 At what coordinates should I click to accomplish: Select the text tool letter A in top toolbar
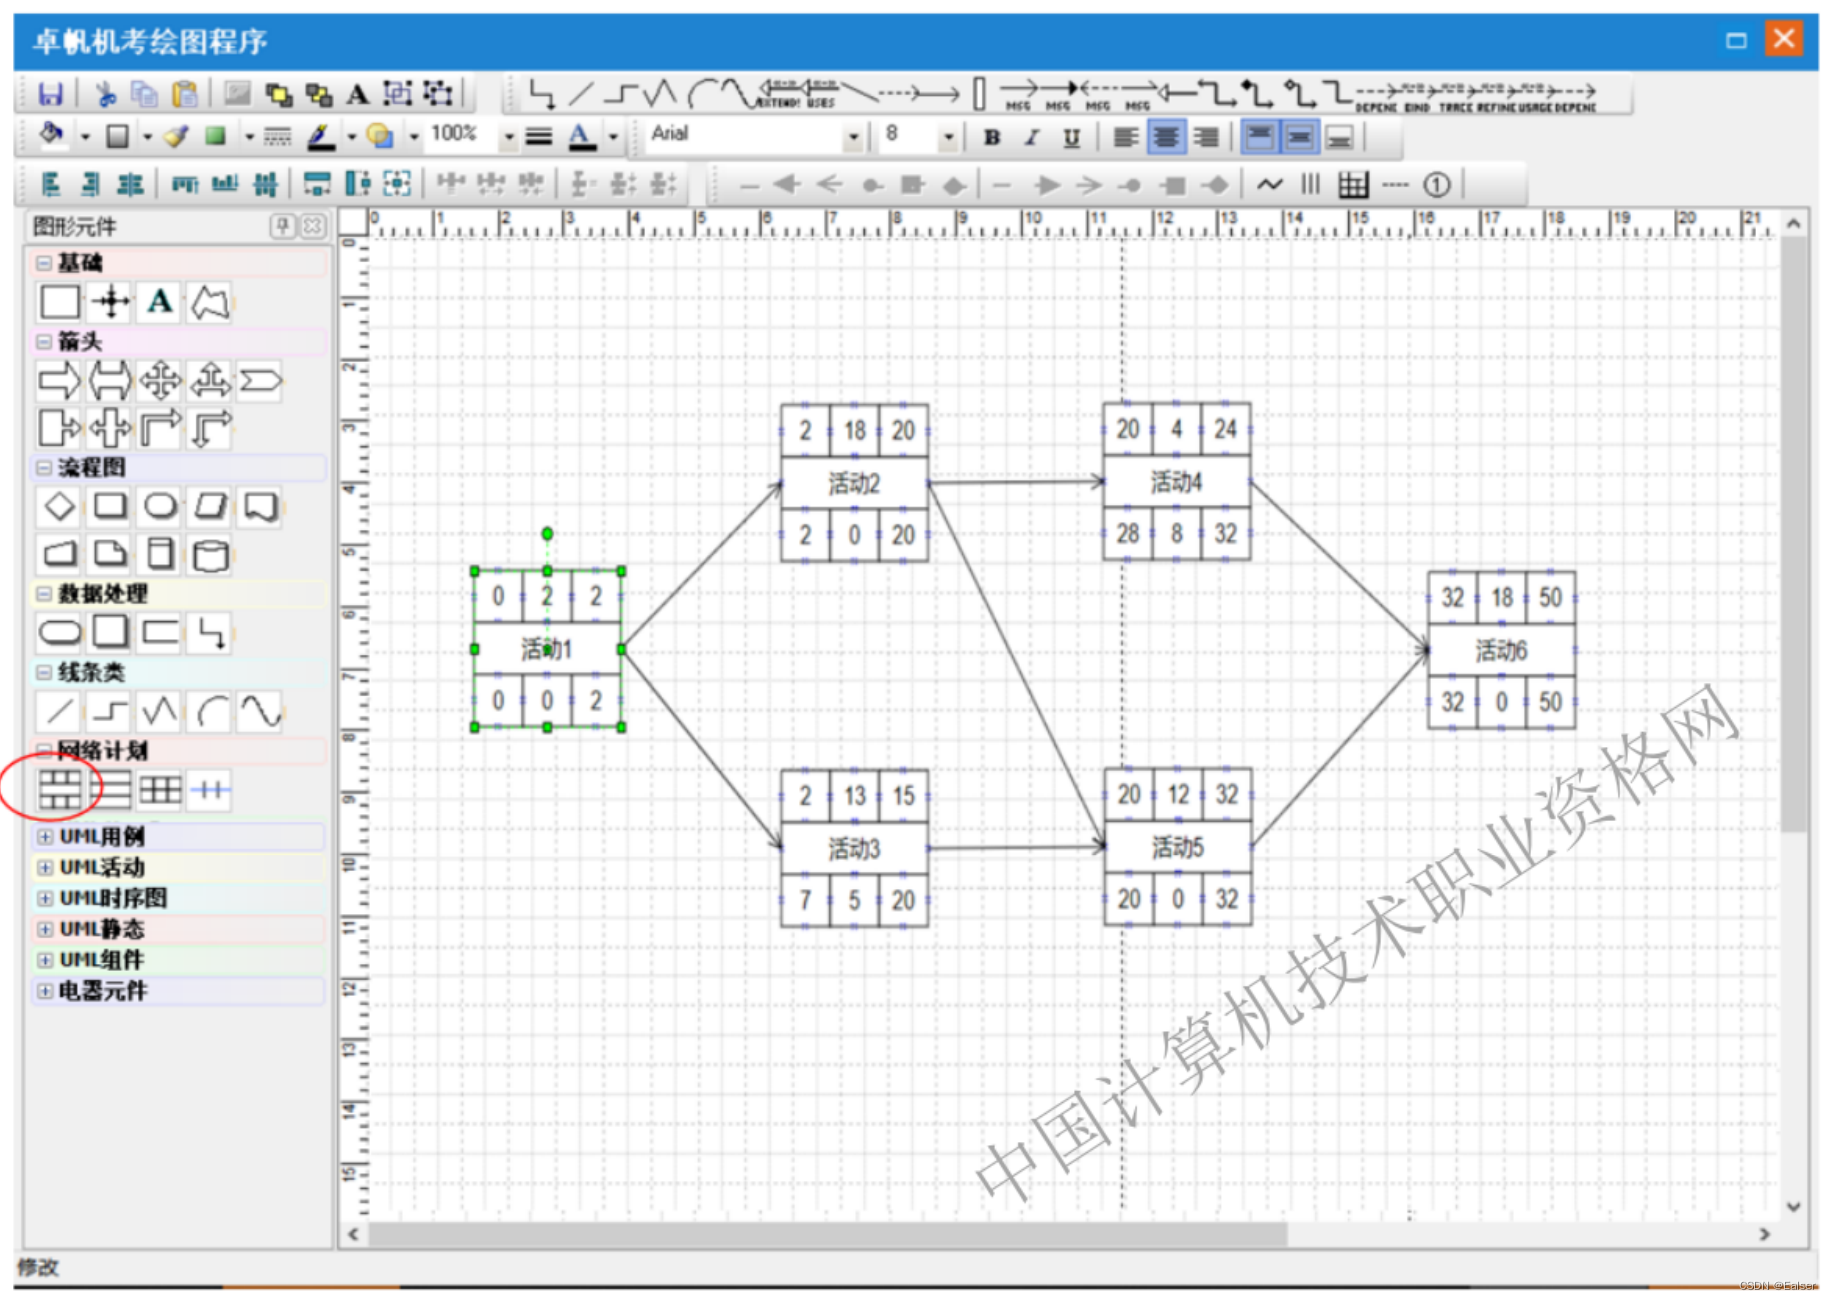[357, 95]
